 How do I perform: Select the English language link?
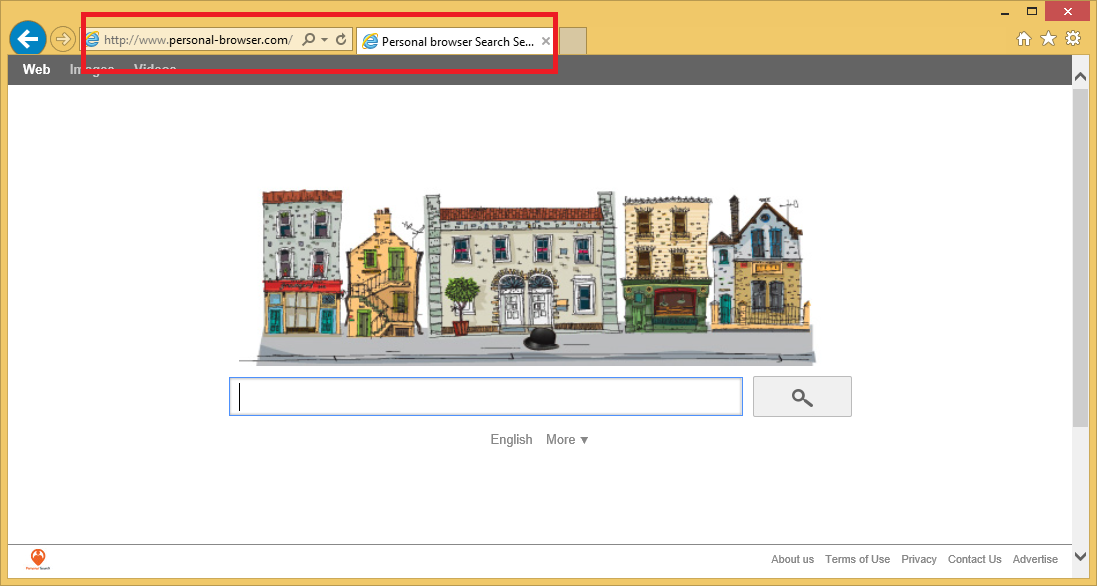coord(511,440)
